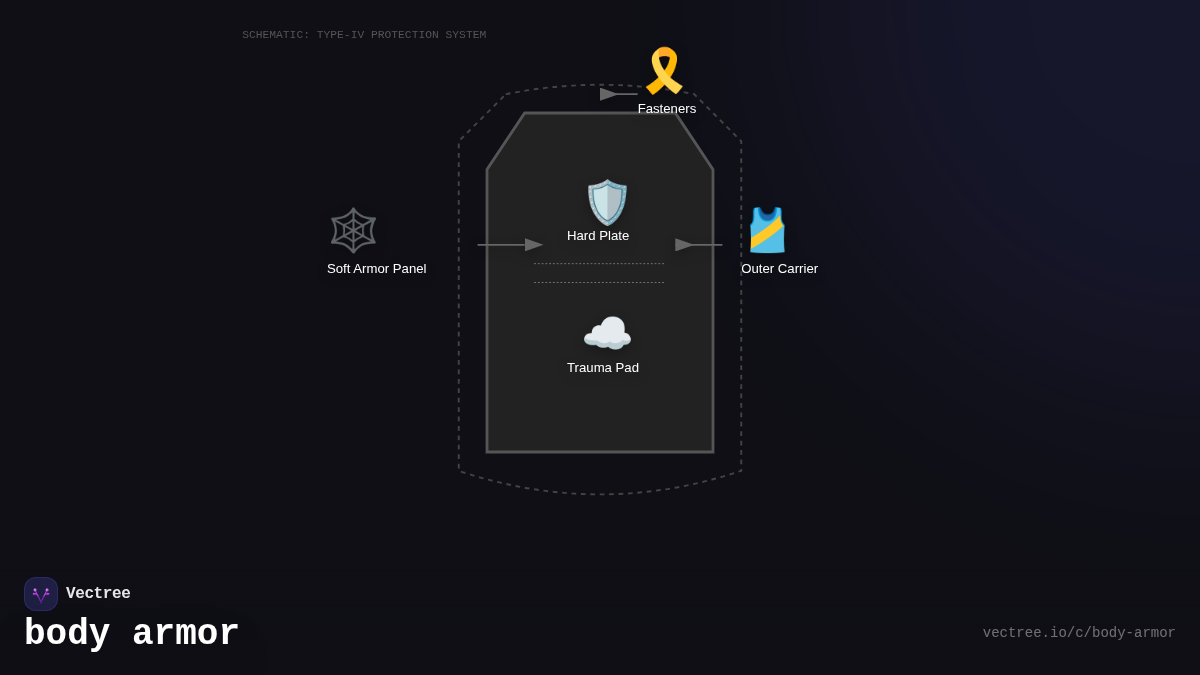Select the Soft Armor Panel label

[376, 269]
